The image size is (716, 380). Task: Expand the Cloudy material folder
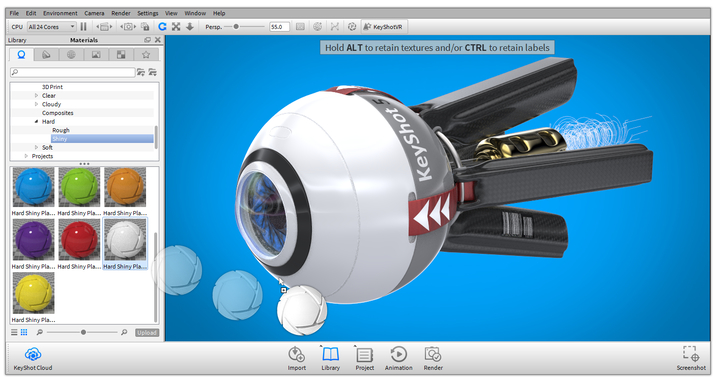(x=37, y=104)
